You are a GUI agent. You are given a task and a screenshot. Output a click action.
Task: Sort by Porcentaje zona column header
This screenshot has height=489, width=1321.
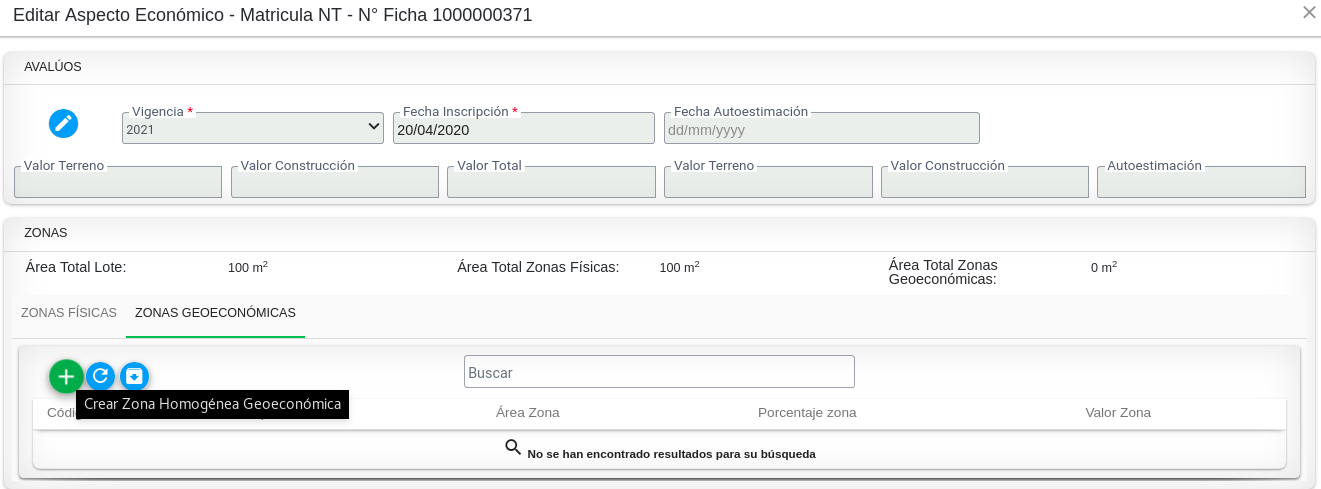pos(806,413)
